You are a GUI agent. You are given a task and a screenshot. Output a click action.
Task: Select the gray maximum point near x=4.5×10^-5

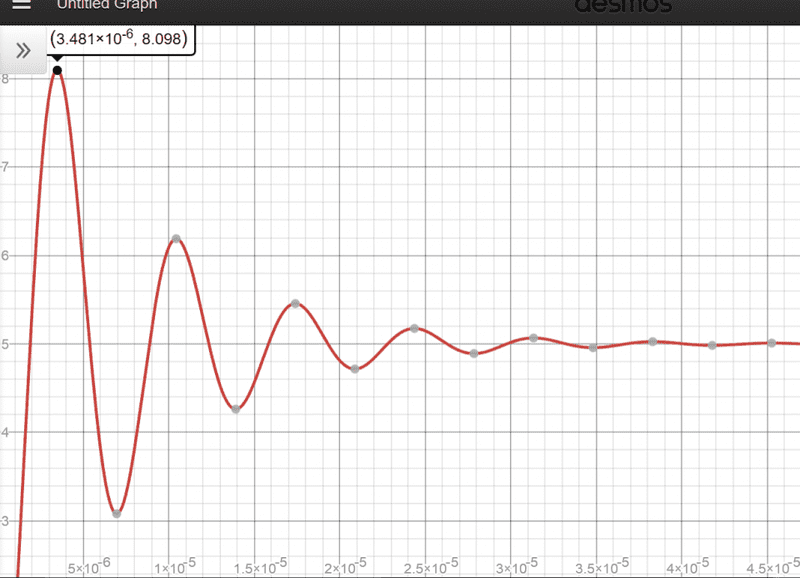[772, 342]
